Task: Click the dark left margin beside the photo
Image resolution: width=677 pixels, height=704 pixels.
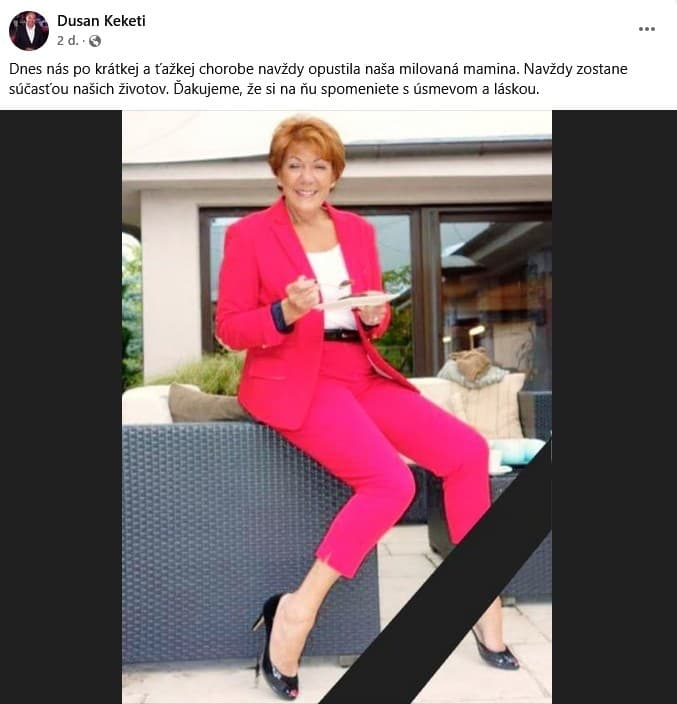Action: coord(61,407)
